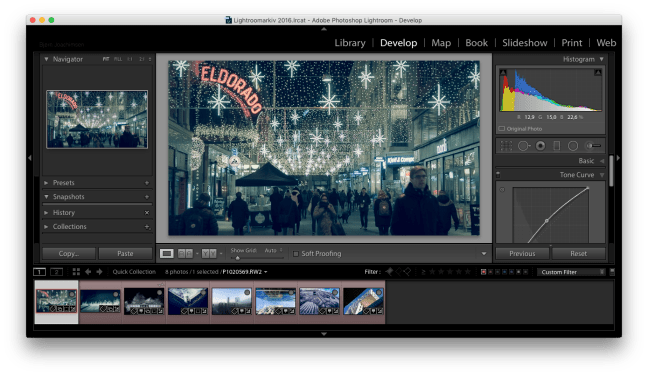Image resolution: width=648 pixels, height=375 pixels.
Task: Select Loupe view mode icon
Action: click(167, 253)
